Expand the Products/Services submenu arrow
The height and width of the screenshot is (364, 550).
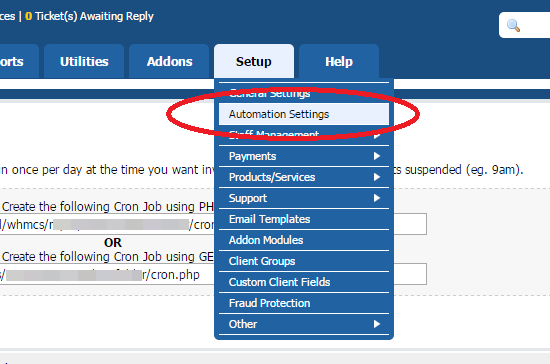click(377, 177)
